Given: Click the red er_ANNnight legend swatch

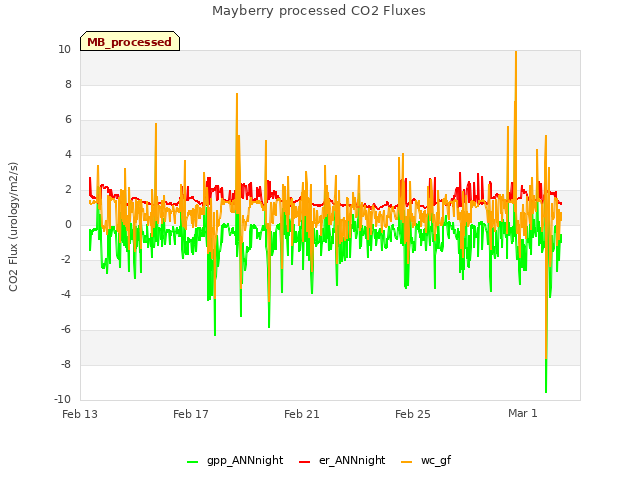Looking at the screenshot, I should coord(304,462).
